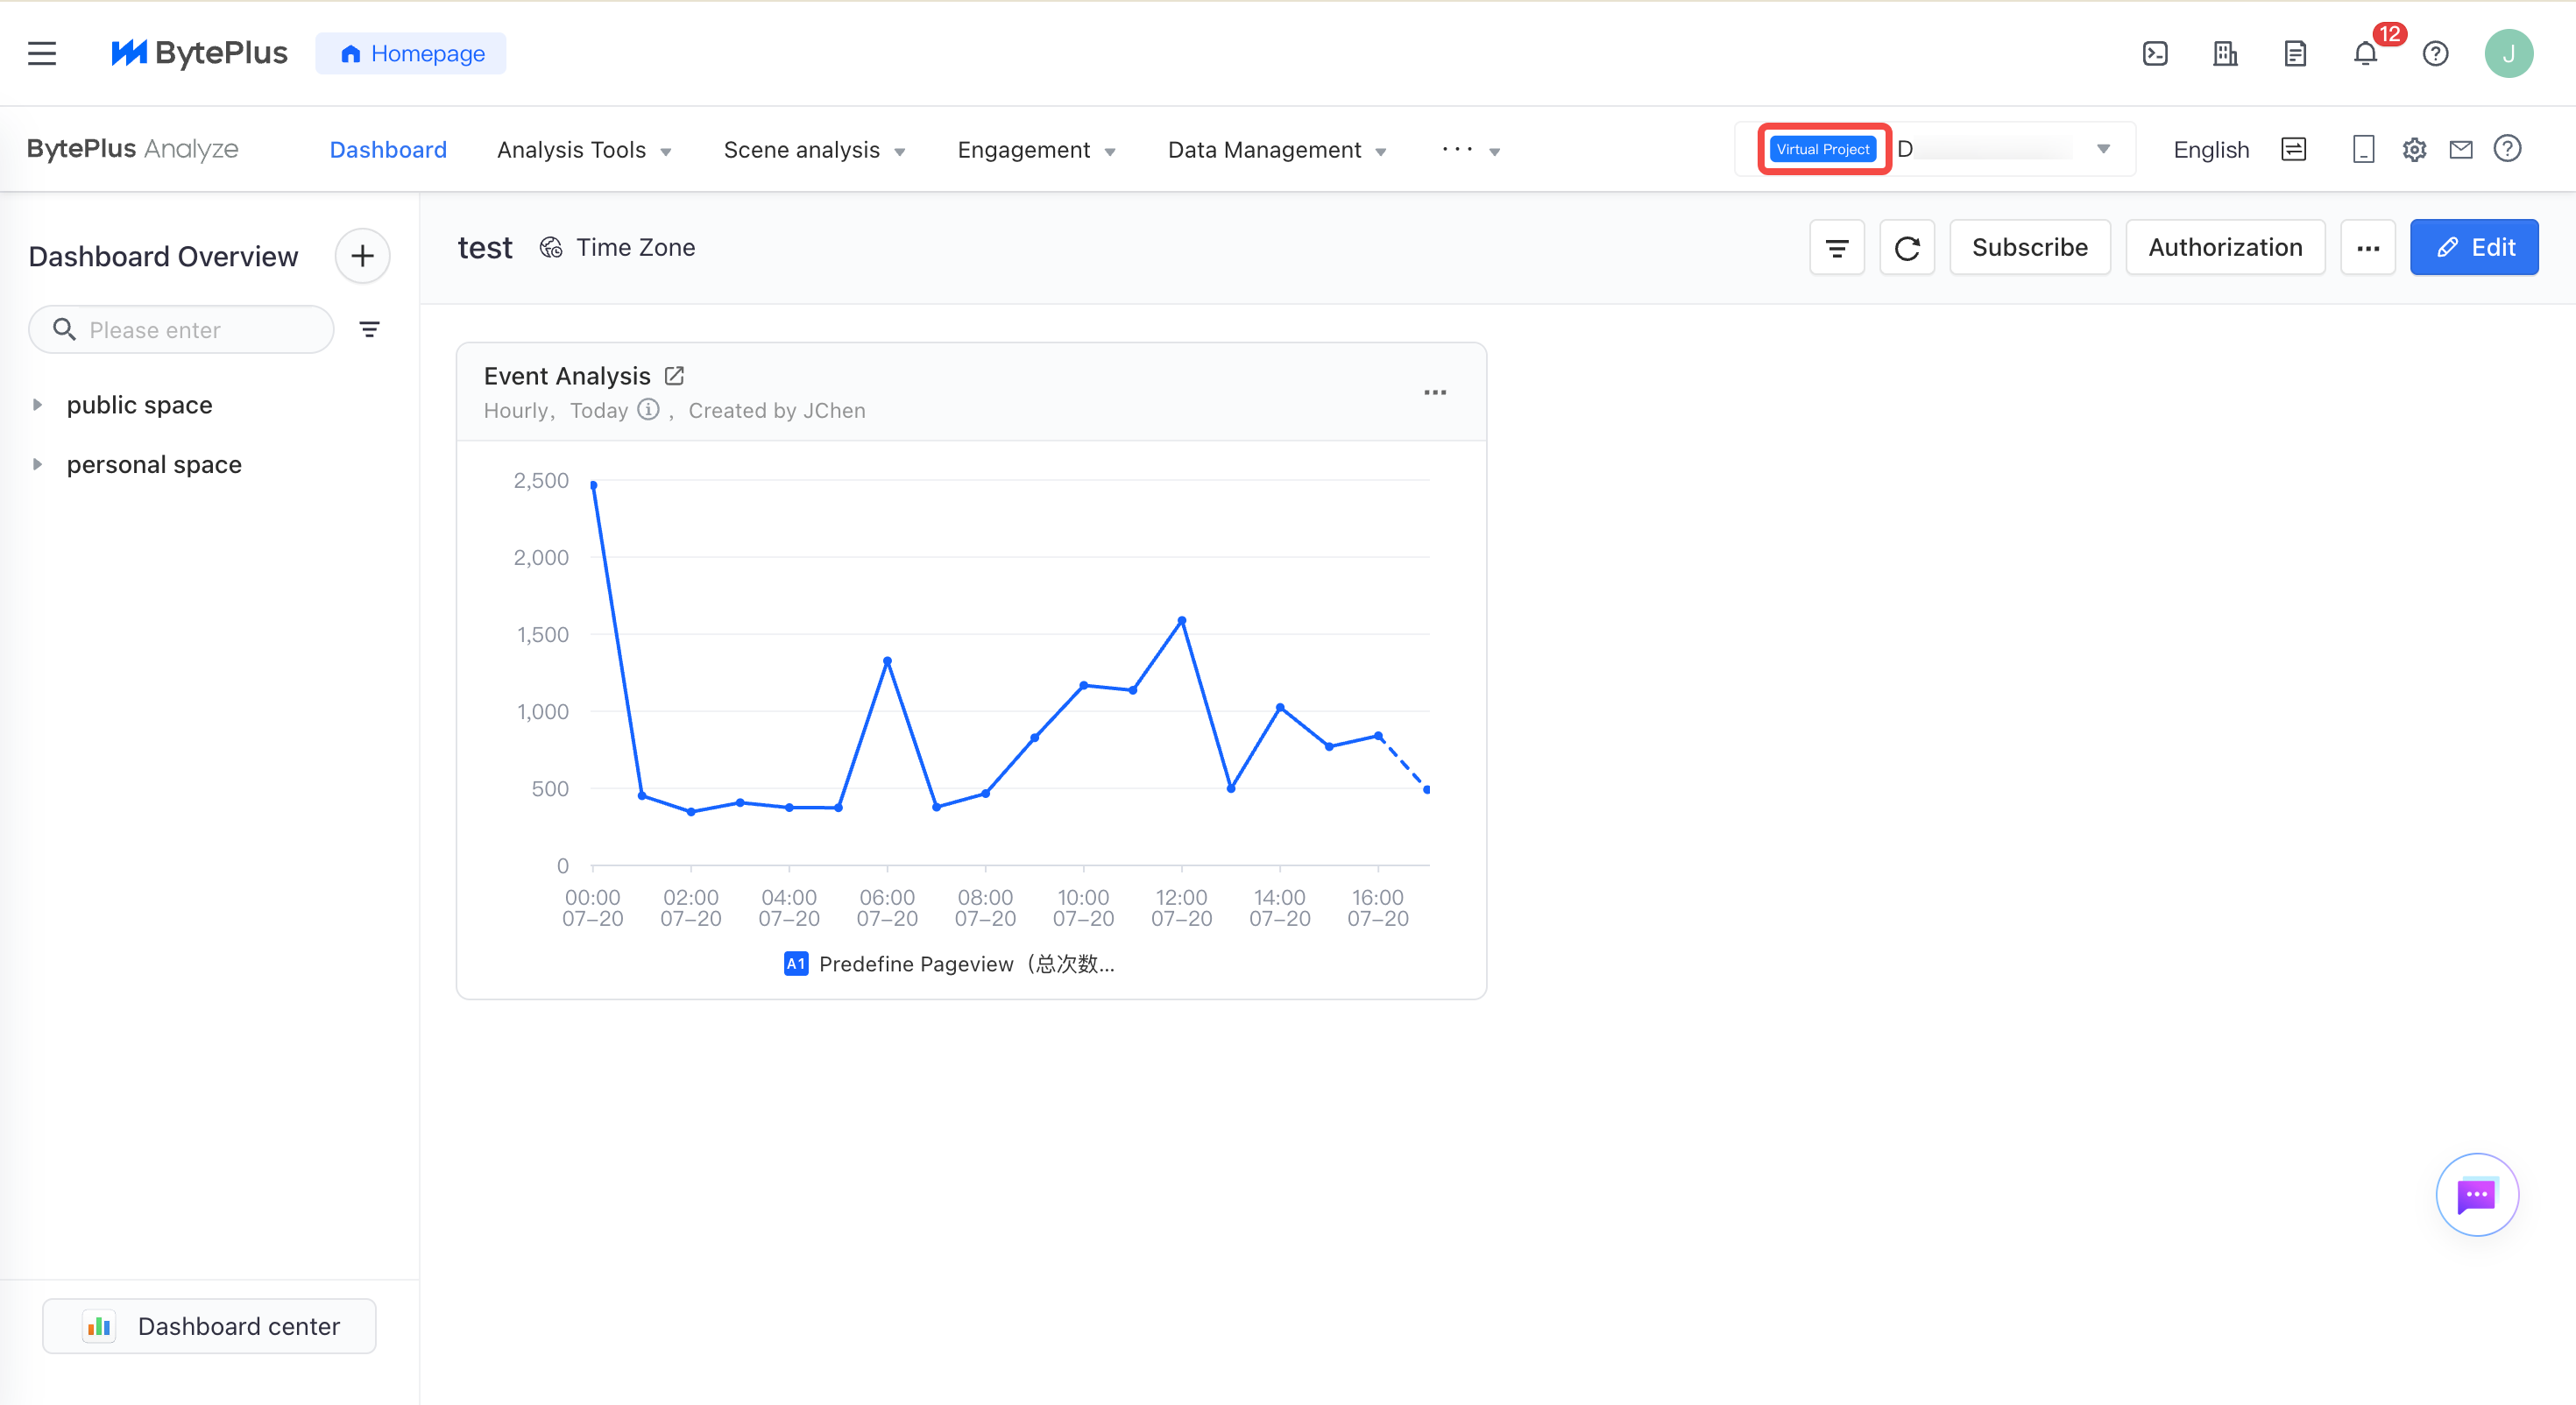Click the BytePlus logo
Viewport: 2576px width, 1405px height.
pos(199,53)
